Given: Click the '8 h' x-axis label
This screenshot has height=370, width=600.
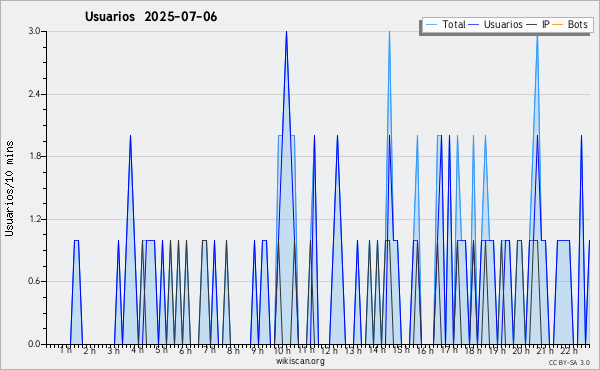Looking at the screenshot, I should (x=233, y=350).
